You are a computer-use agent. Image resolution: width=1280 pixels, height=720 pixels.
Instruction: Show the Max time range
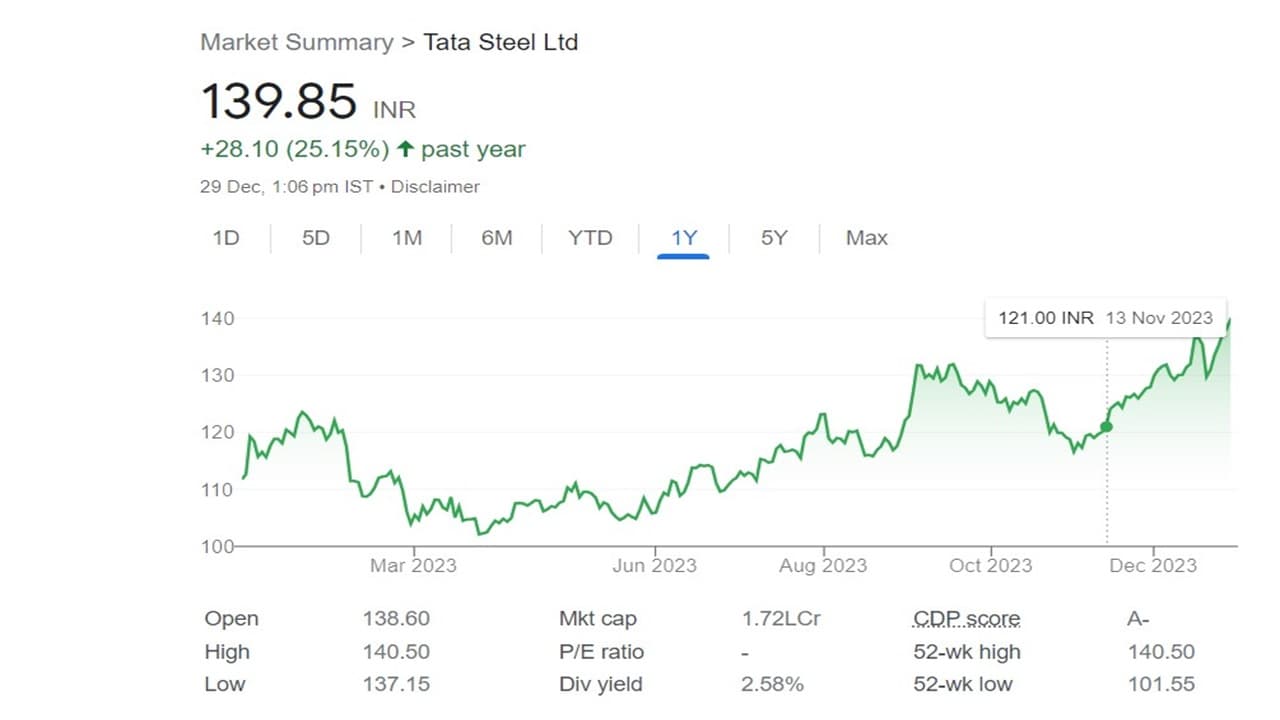(866, 238)
